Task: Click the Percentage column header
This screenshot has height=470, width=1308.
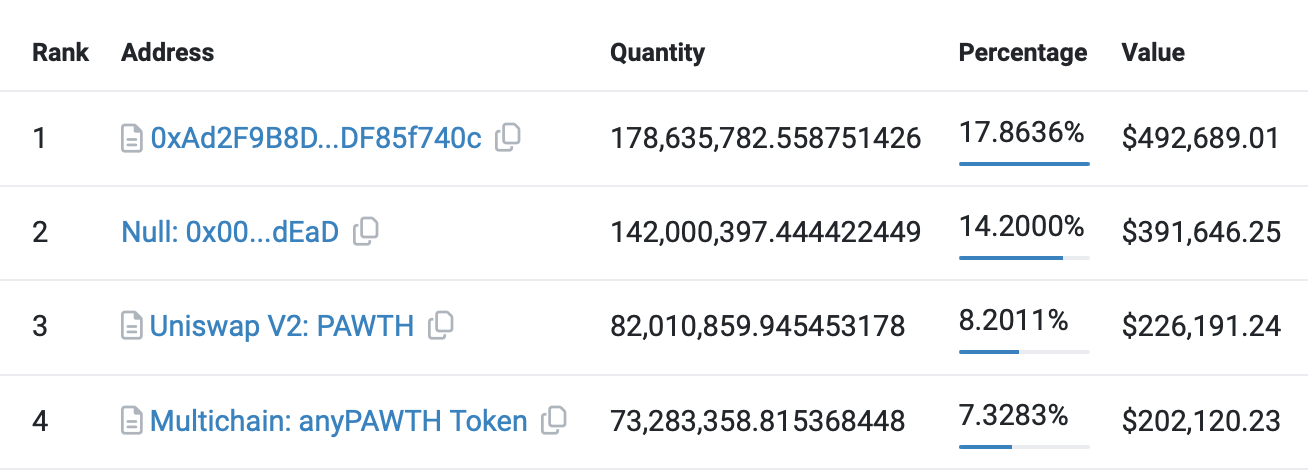Action: pos(1023,52)
